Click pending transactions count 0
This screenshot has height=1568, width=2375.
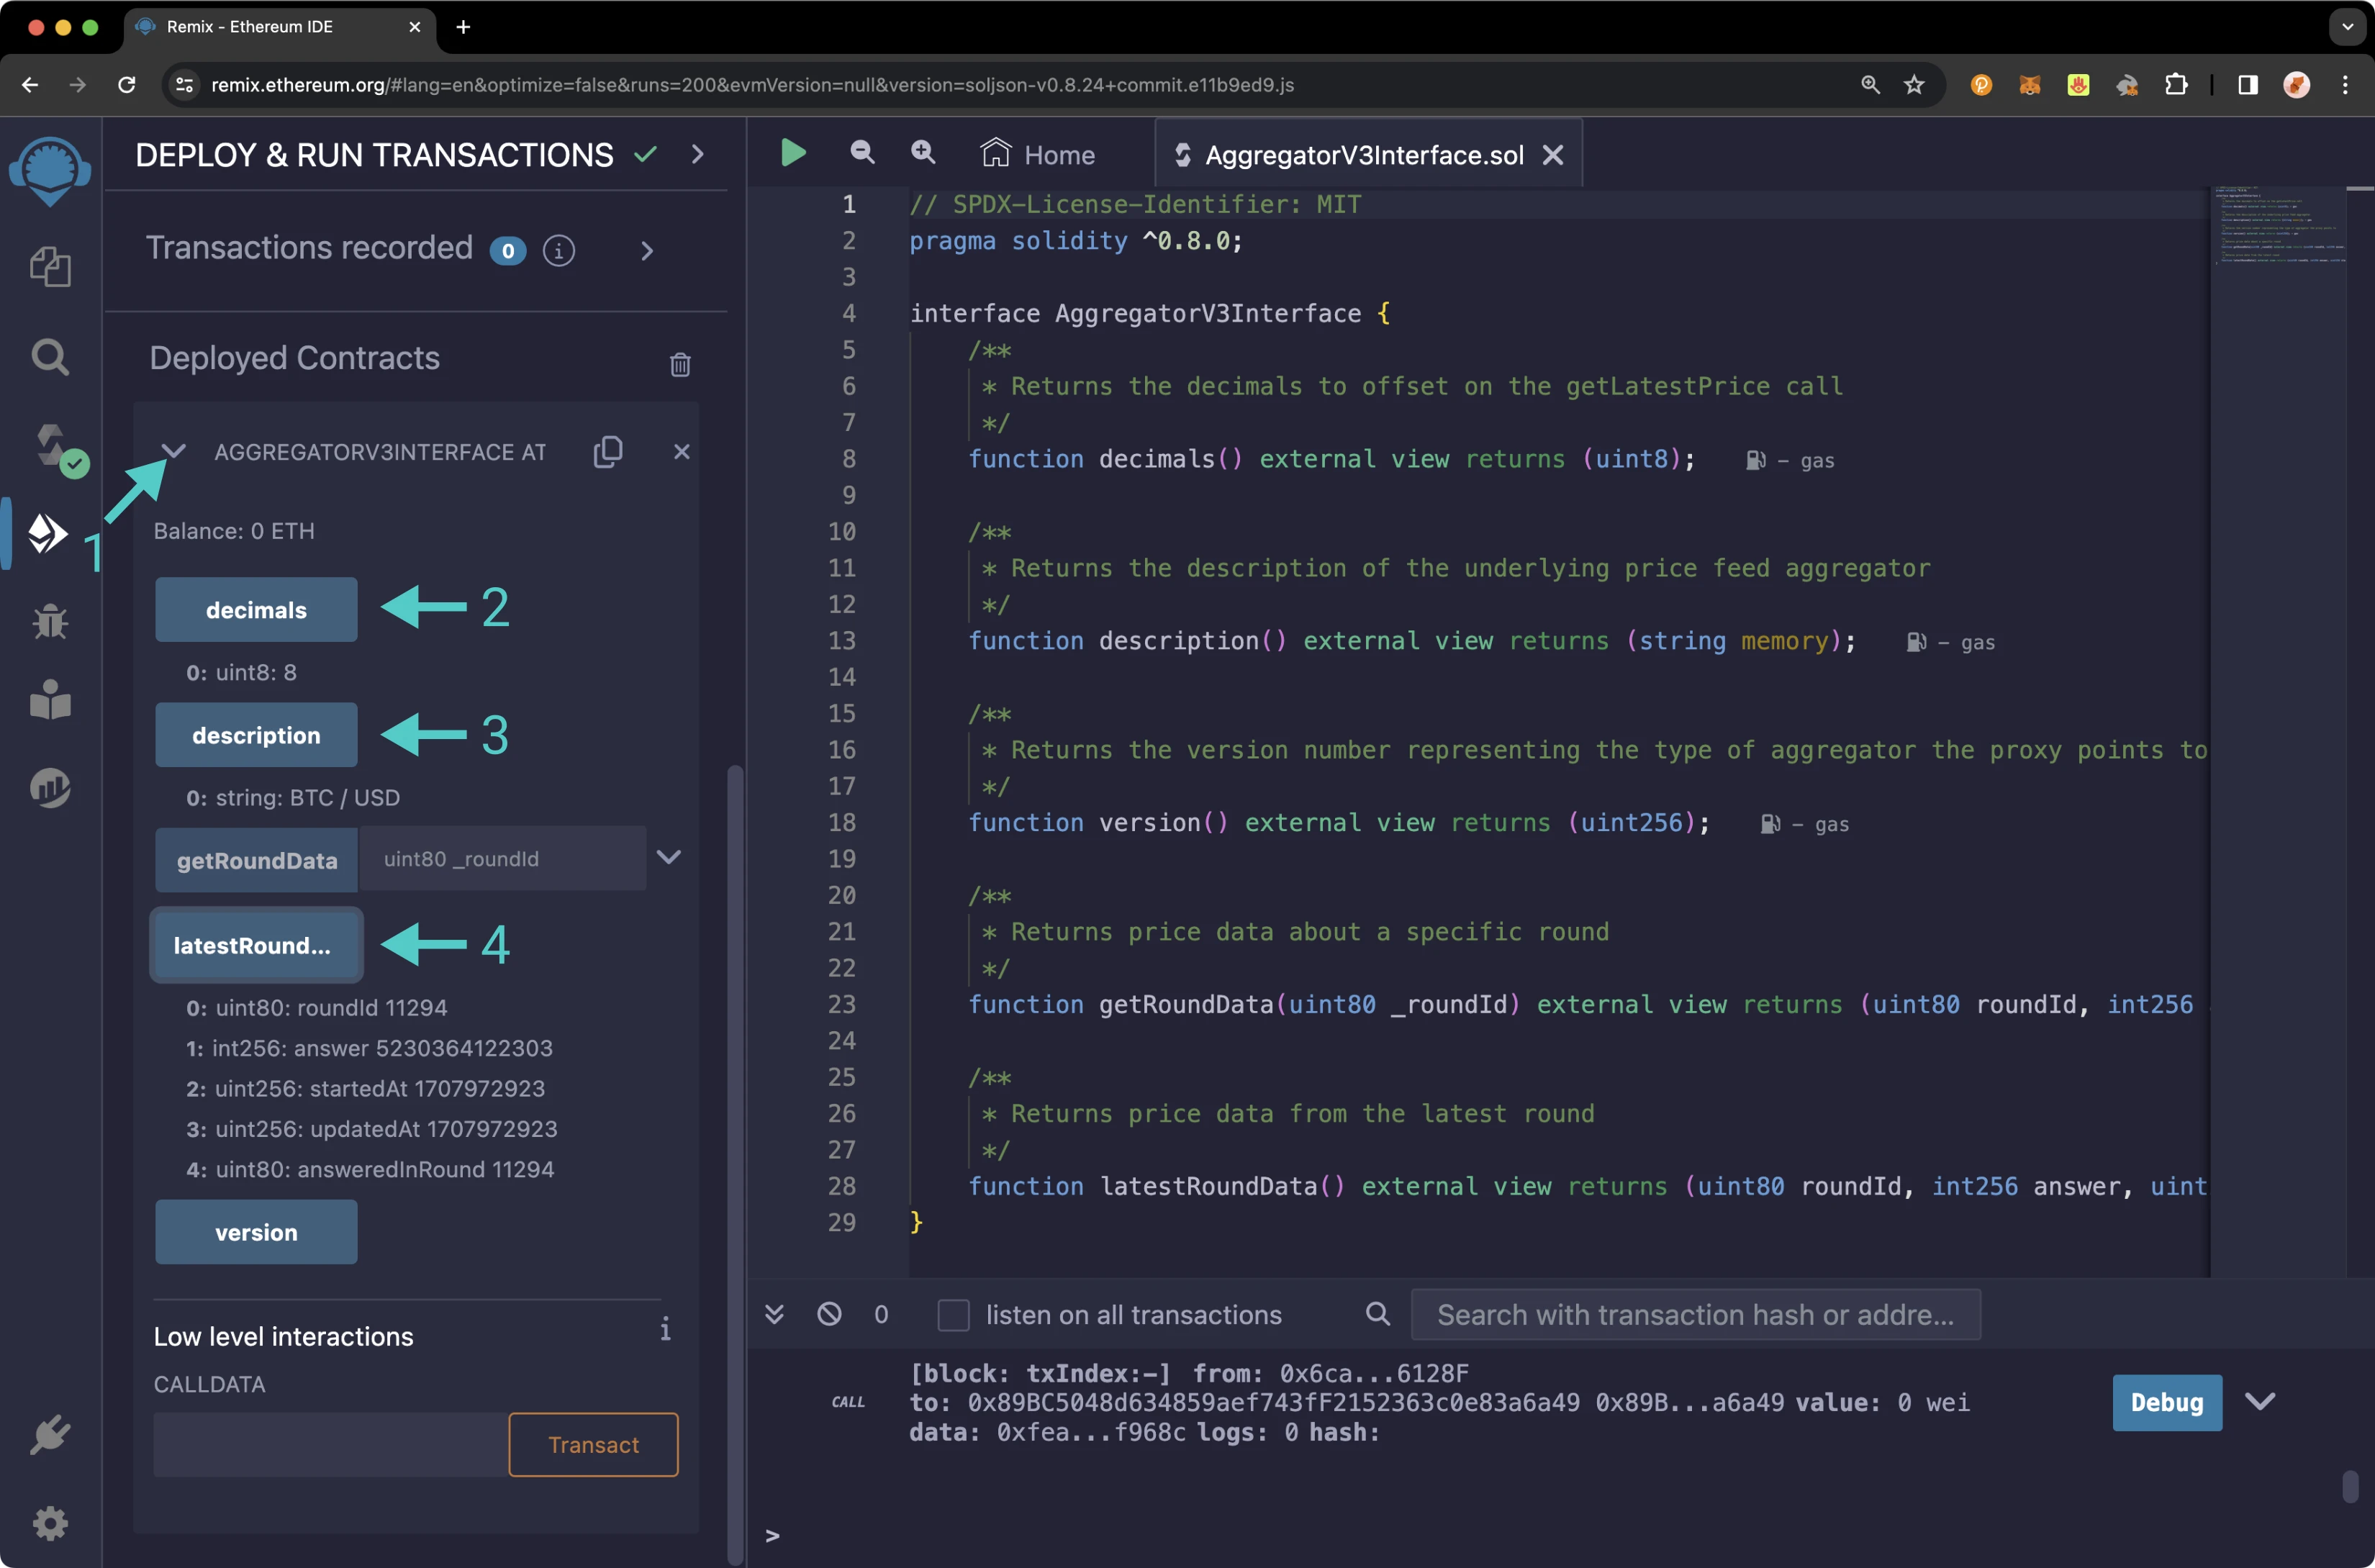[881, 1314]
